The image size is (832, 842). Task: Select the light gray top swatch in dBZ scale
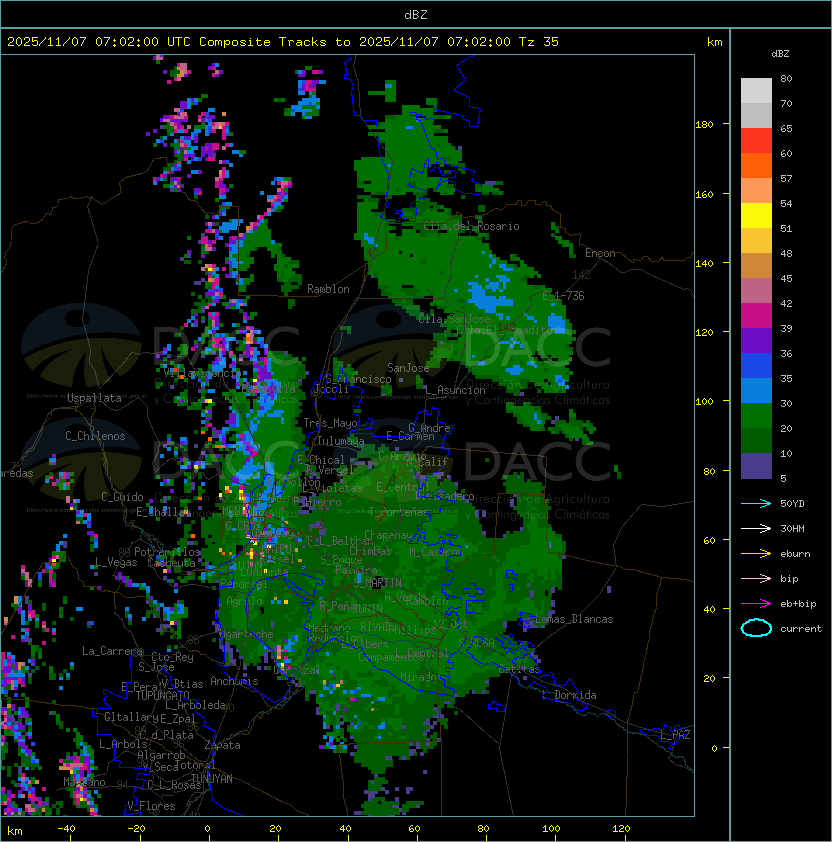click(756, 91)
